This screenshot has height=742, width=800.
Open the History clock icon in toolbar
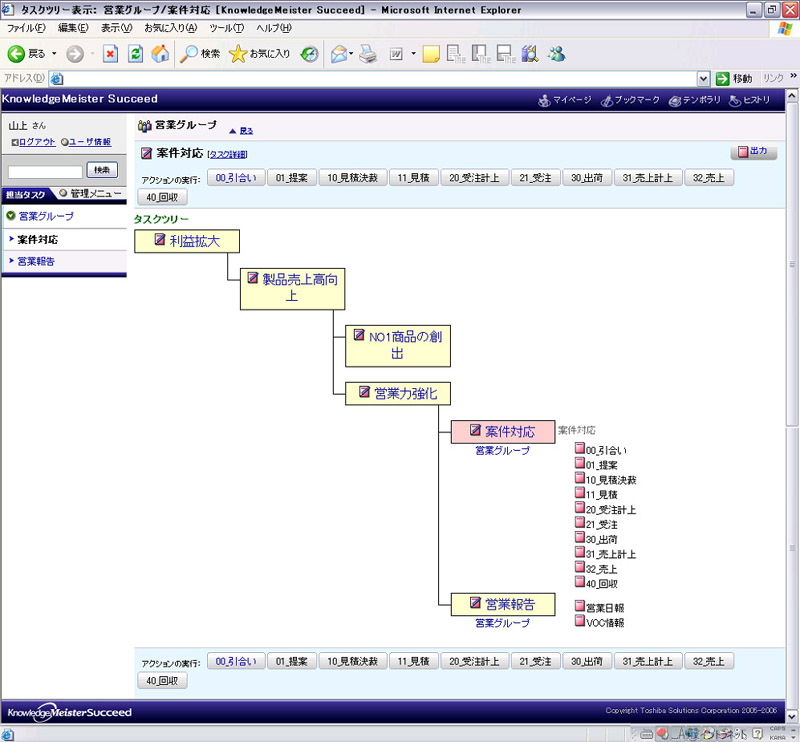coord(309,54)
